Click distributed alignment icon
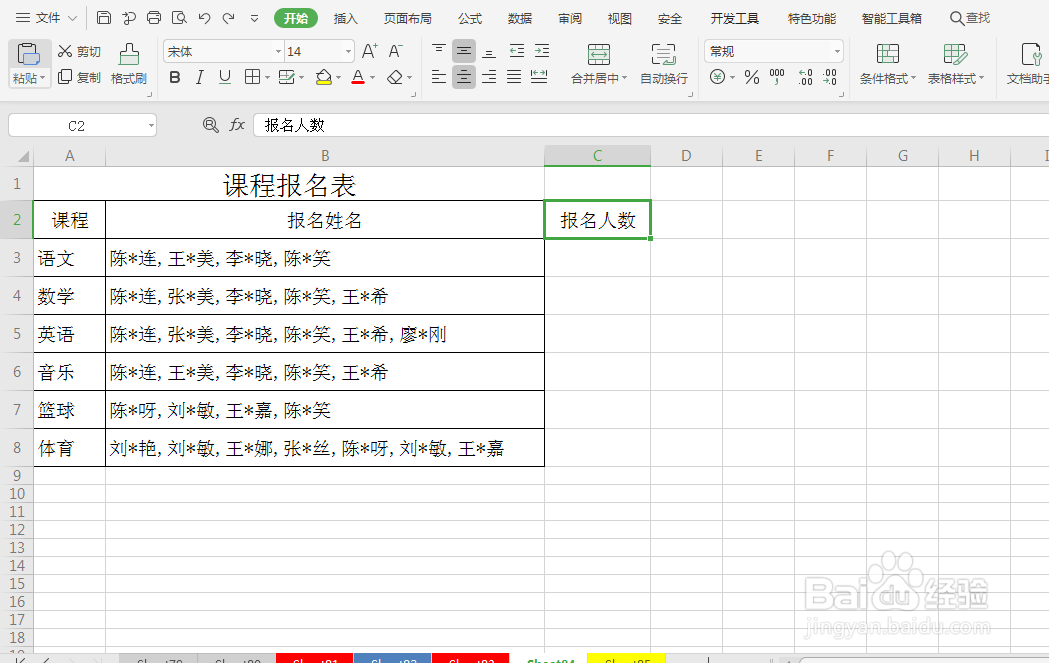 coord(539,78)
